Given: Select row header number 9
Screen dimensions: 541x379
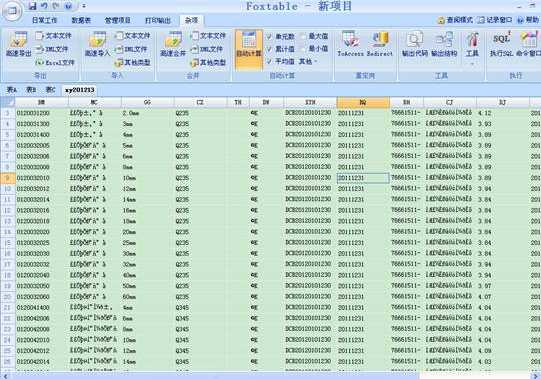Looking at the screenshot, I should [x=8, y=178].
